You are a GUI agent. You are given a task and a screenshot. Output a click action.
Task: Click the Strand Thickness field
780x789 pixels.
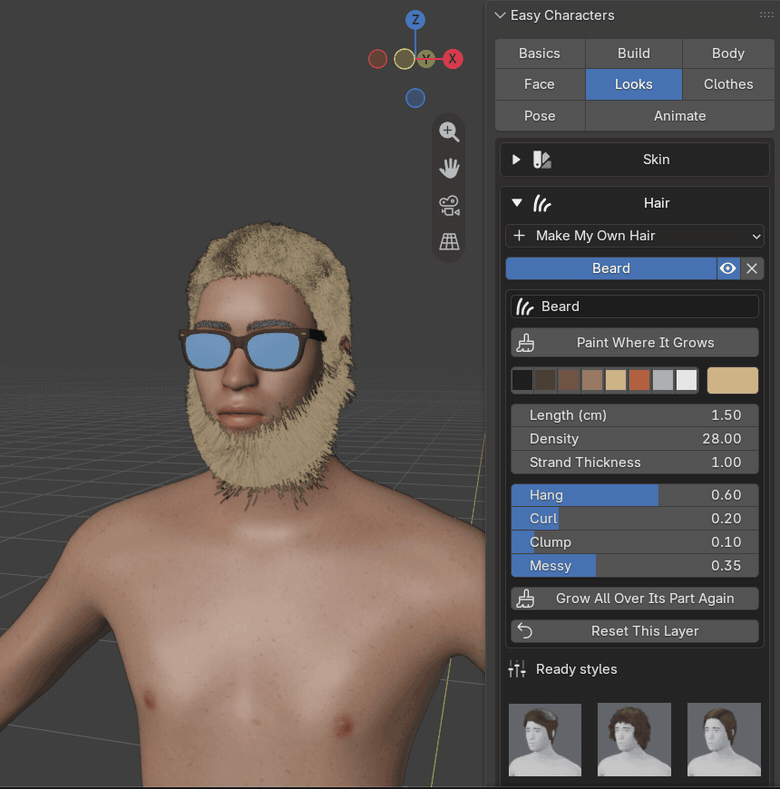point(635,462)
